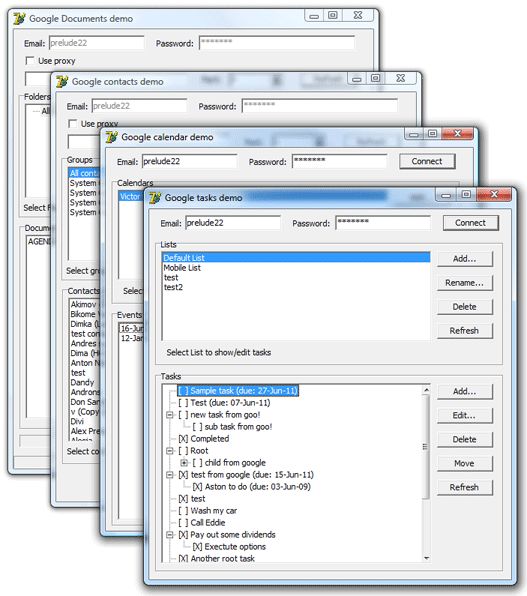Enable Use proxy in contacts demo
Screen dimensions: 527x596
tap(72, 124)
